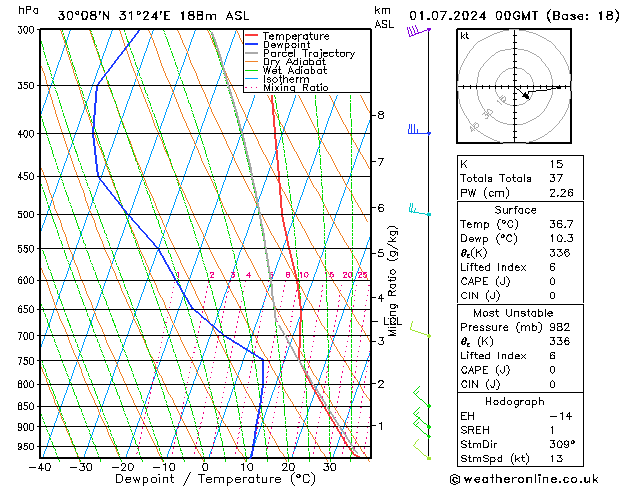Click the 300 hPa pressure label
This screenshot has height=486, width=629.
(28, 30)
